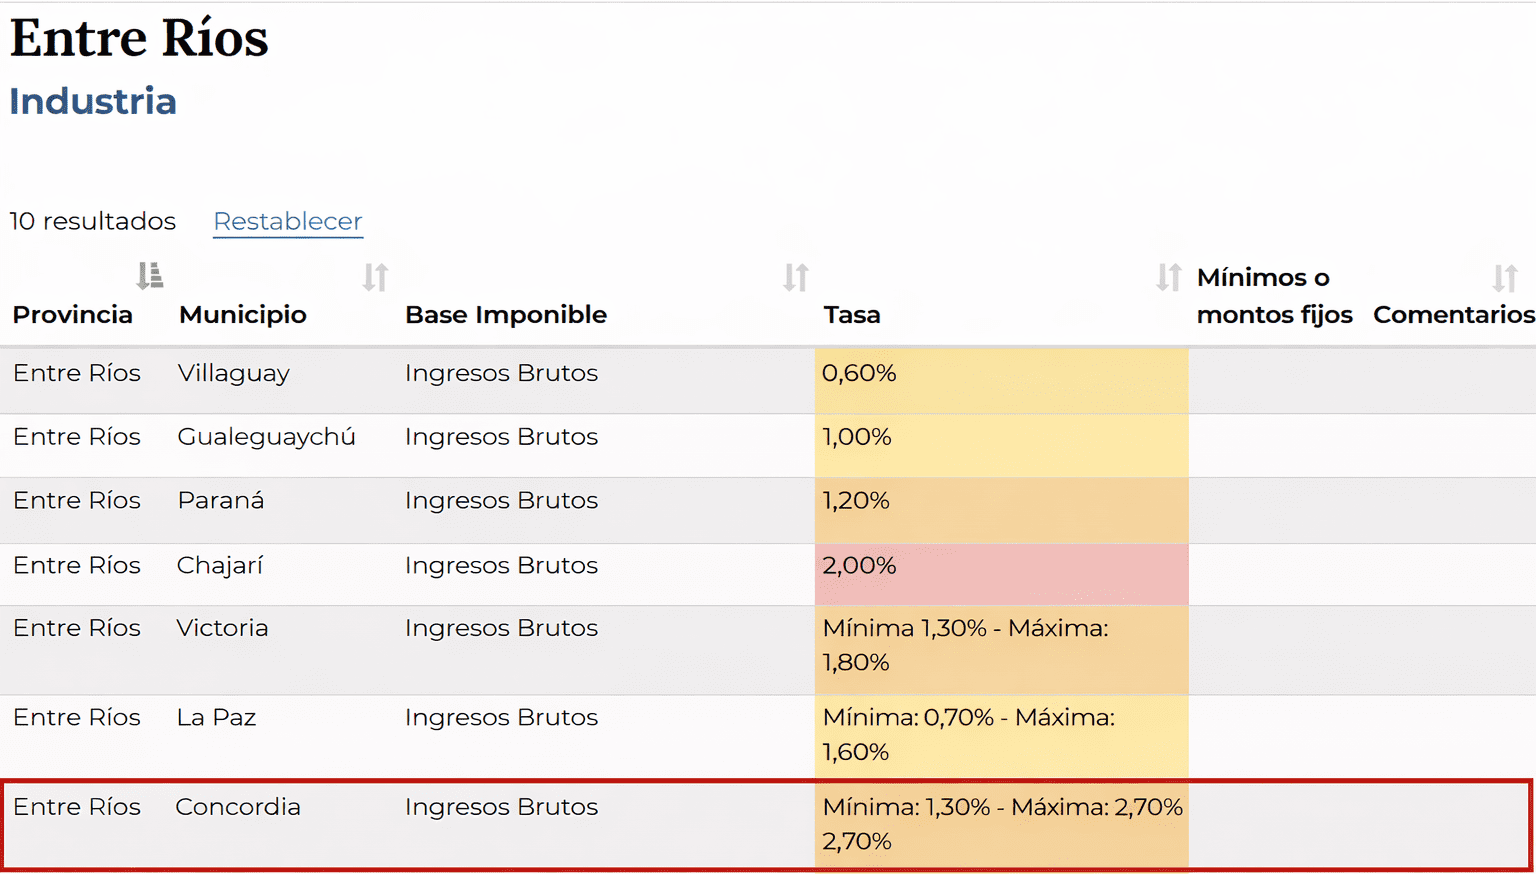Click the Base Imponible sort arrows icon
This screenshot has width=1536, height=874.
(x=795, y=277)
